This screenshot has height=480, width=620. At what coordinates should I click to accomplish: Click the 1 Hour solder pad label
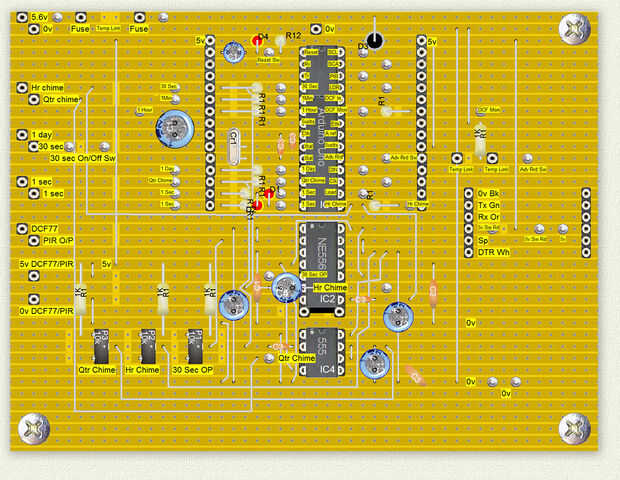(145, 110)
